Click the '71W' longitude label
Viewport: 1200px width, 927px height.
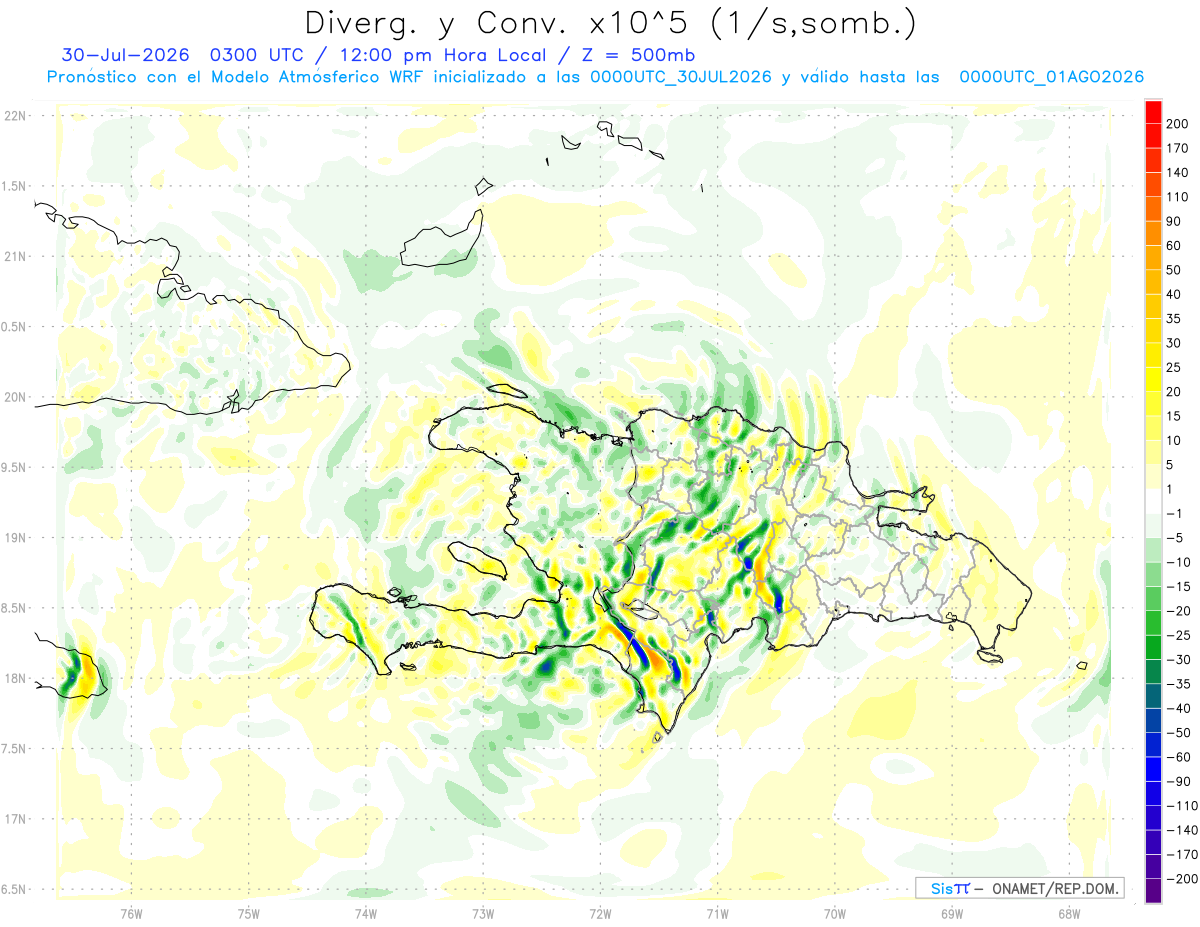(717, 914)
